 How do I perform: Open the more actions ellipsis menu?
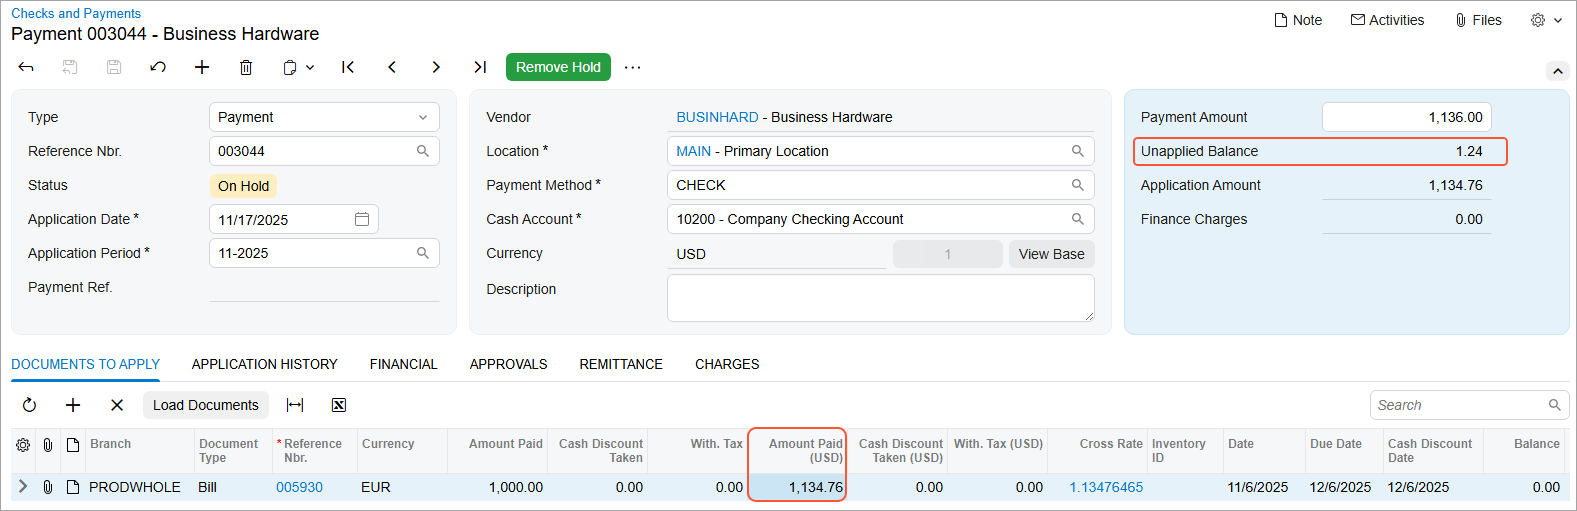tap(632, 67)
